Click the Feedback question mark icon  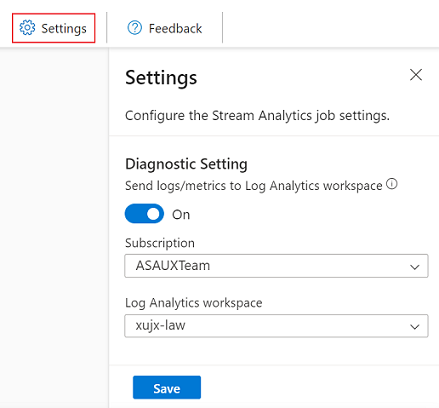click(135, 28)
